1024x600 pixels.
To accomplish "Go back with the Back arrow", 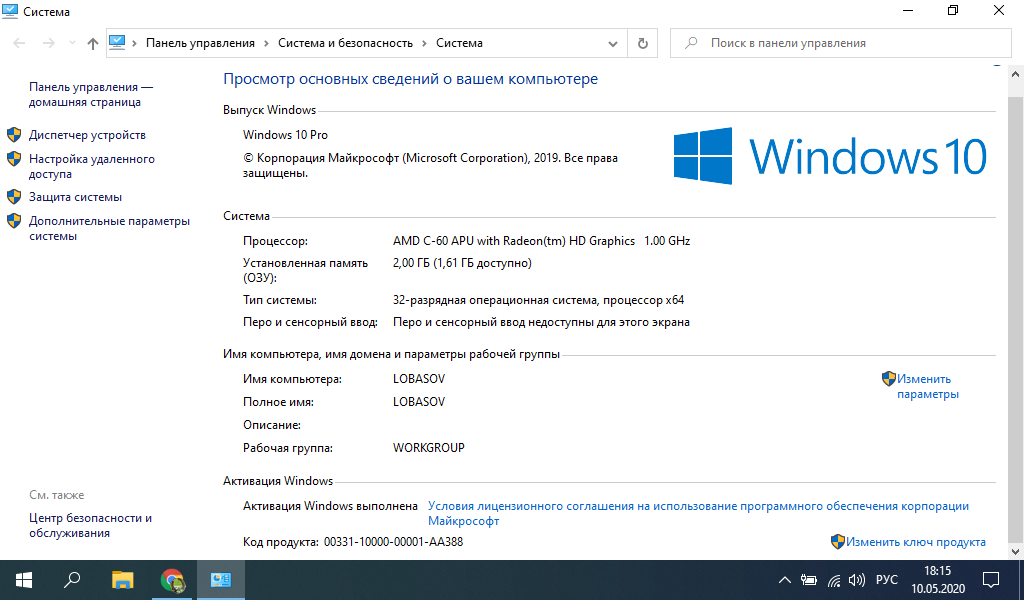I will tap(20, 43).
